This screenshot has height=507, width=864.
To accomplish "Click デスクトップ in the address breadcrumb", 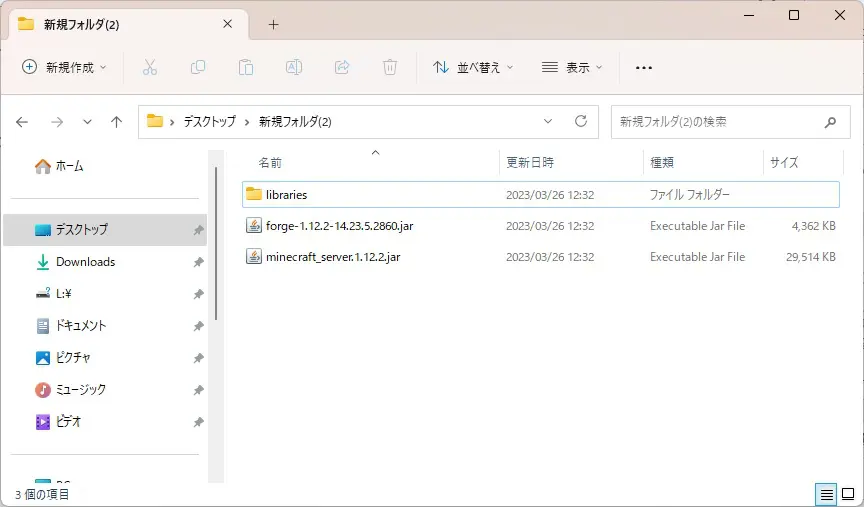I will (x=209, y=121).
